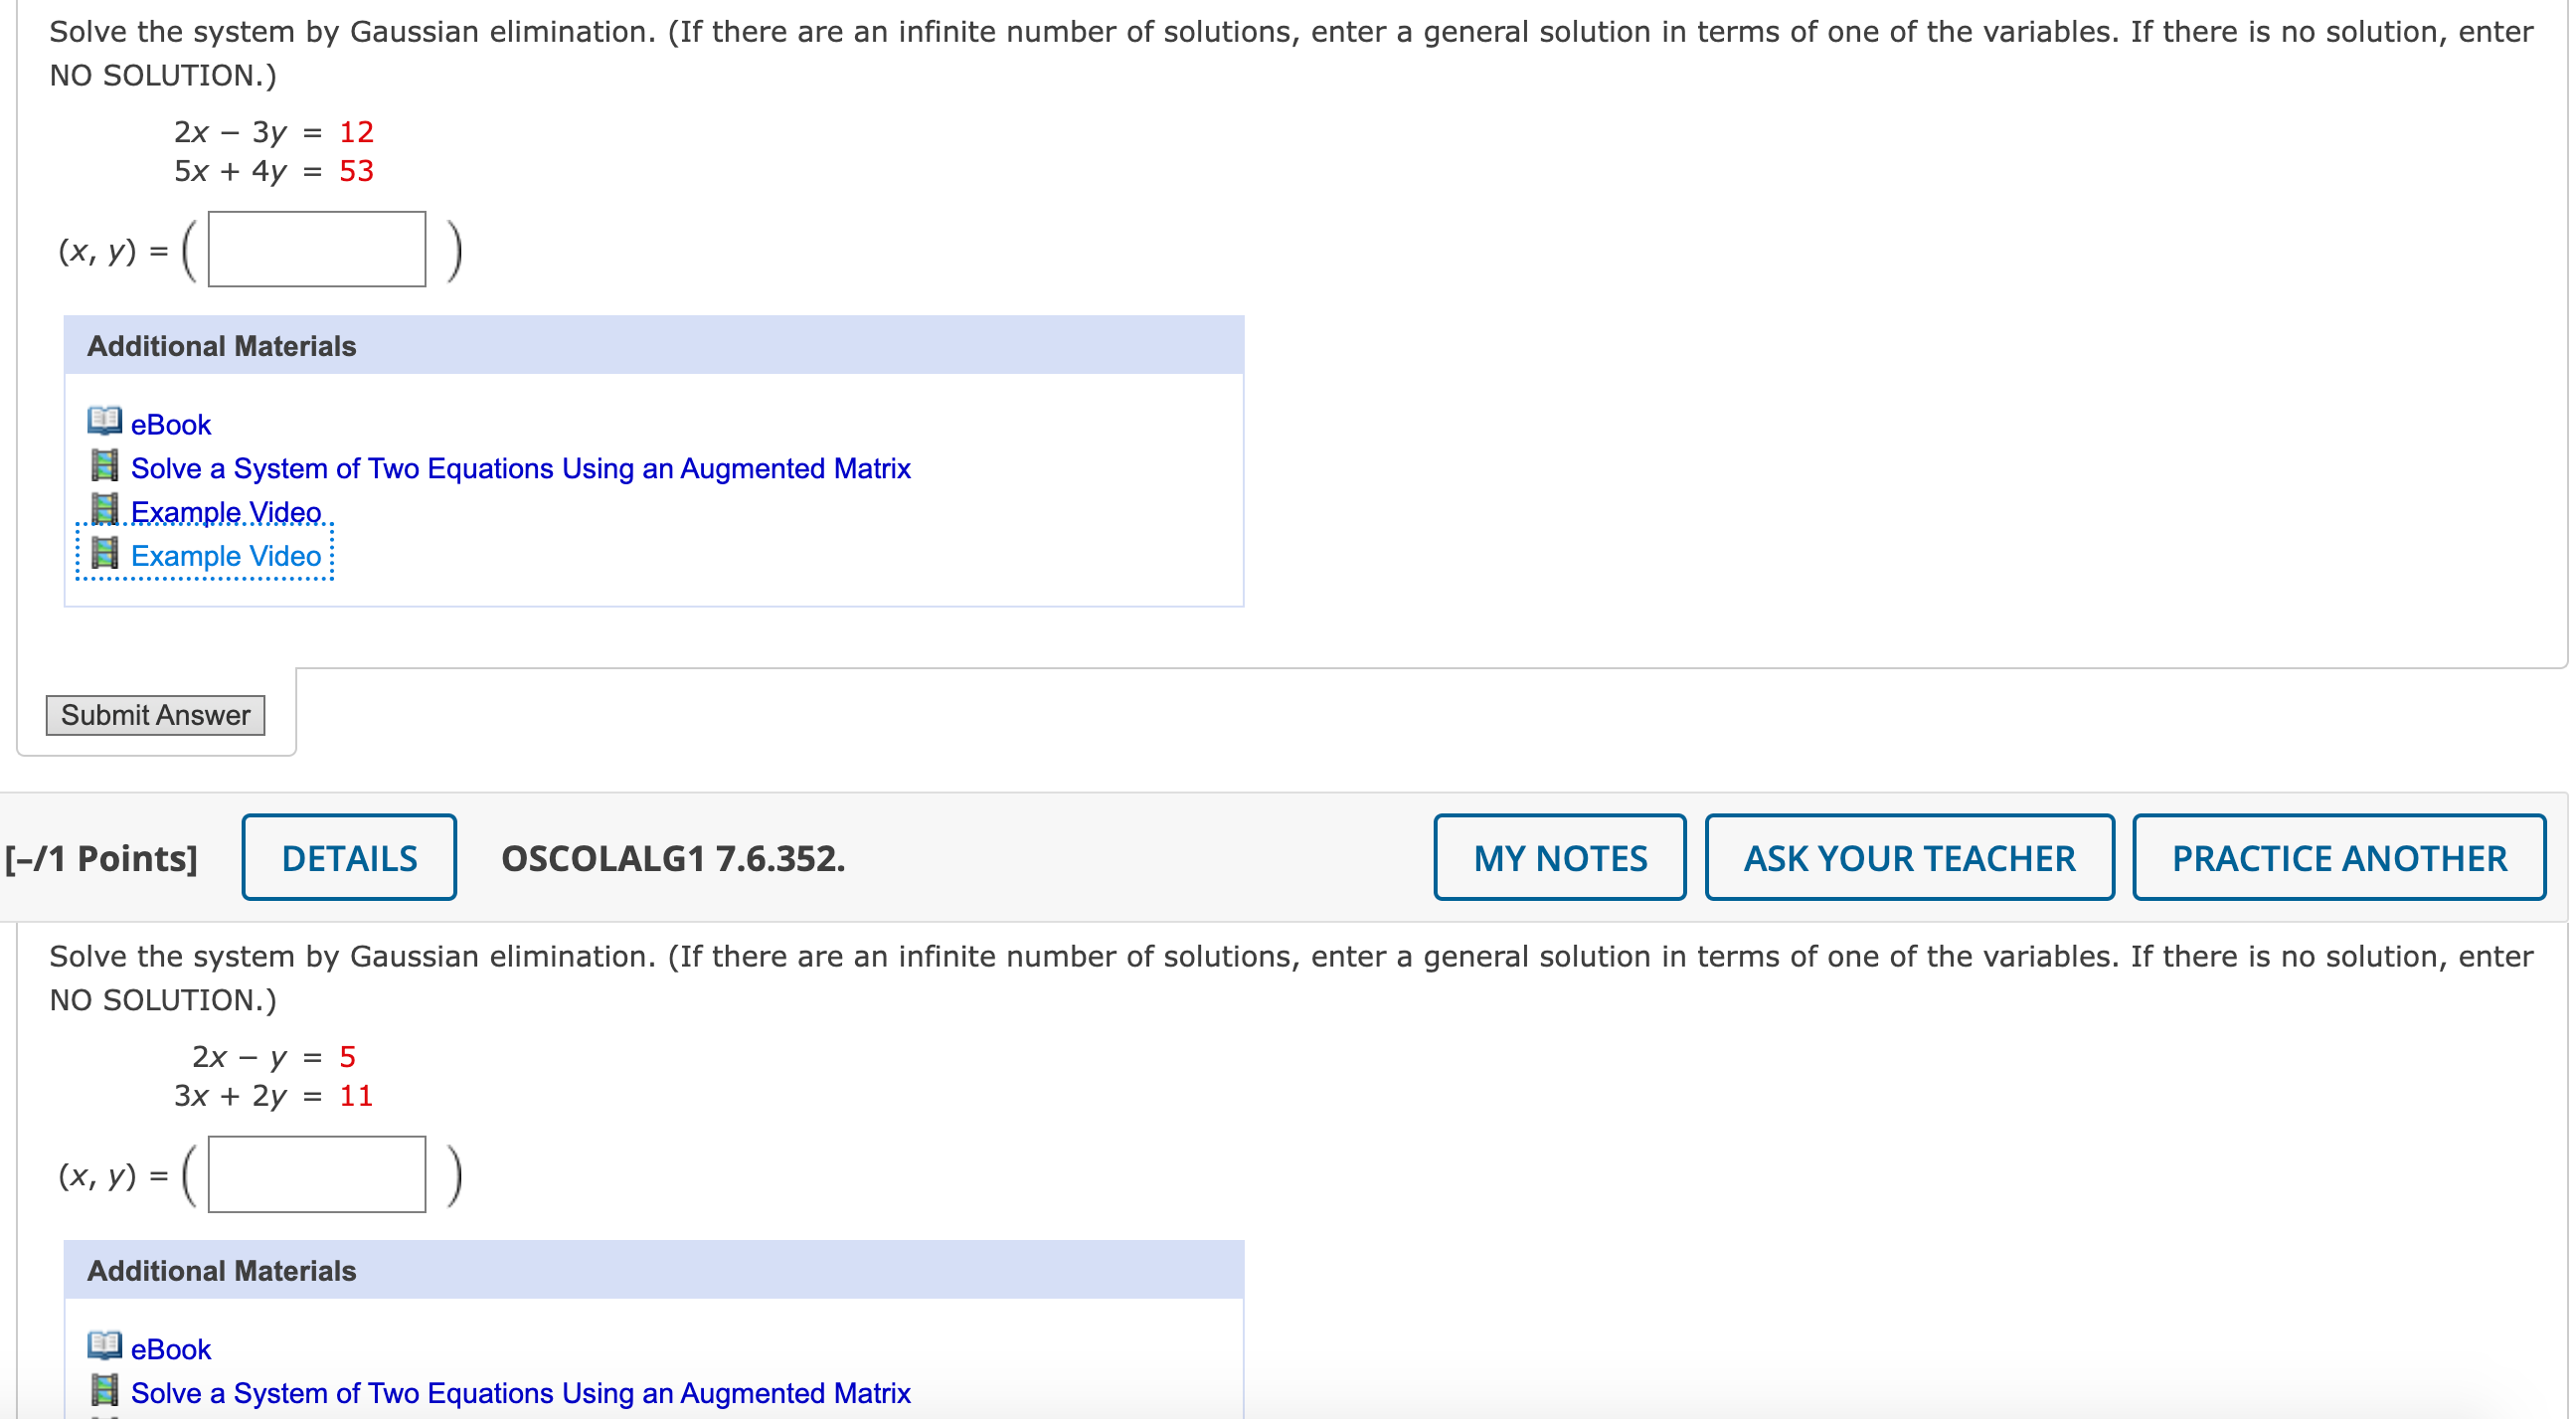Click ASK YOUR TEACHER
The height and width of the screenshot is (1419, 2576).
pyautogui.click(x=1908, y=857)
